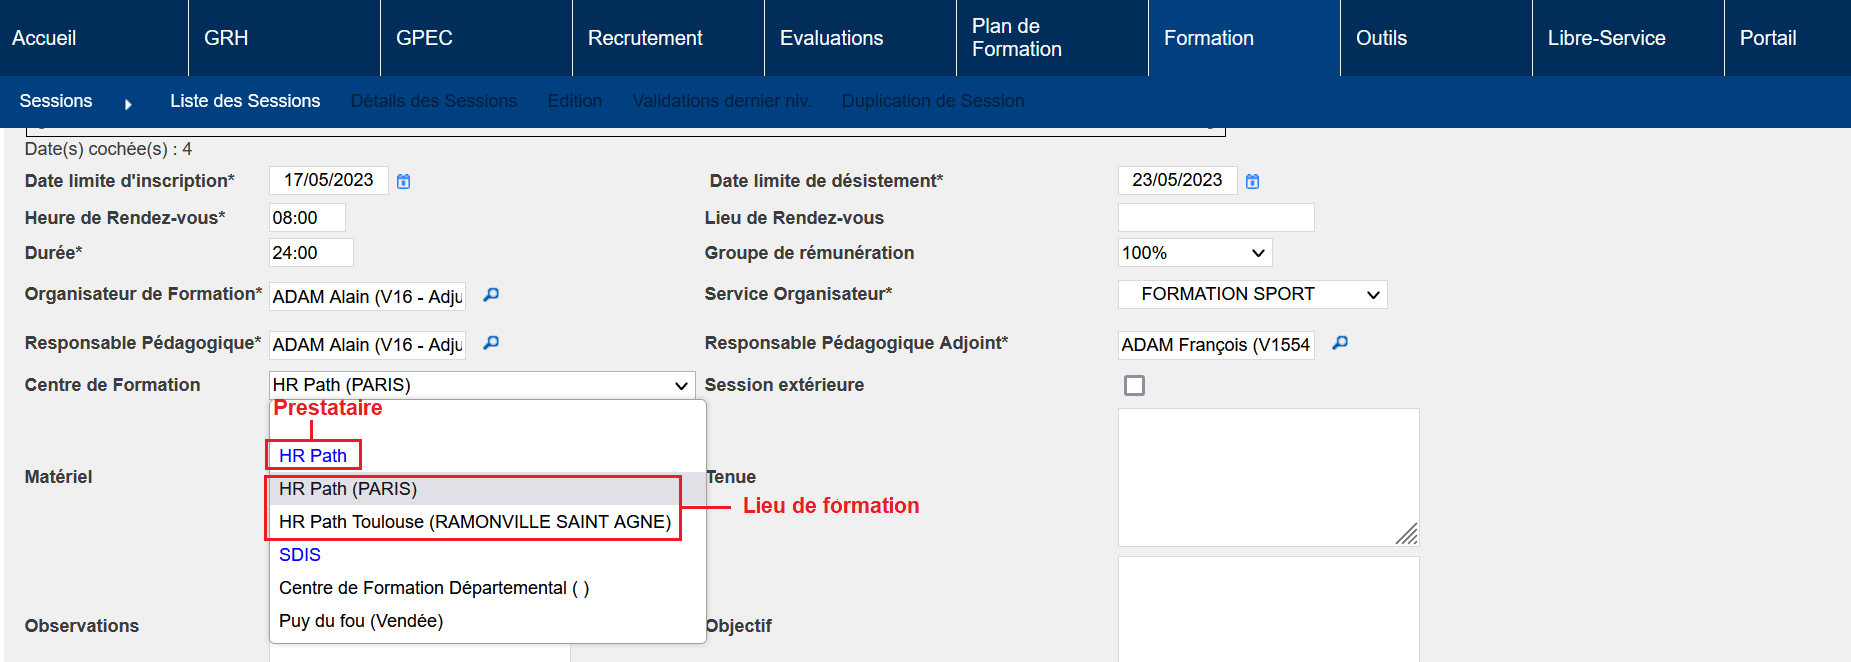Click the Heure de Rendez-vous field
The width and height of the screenshot is (1851, 662).
point(307,218)
